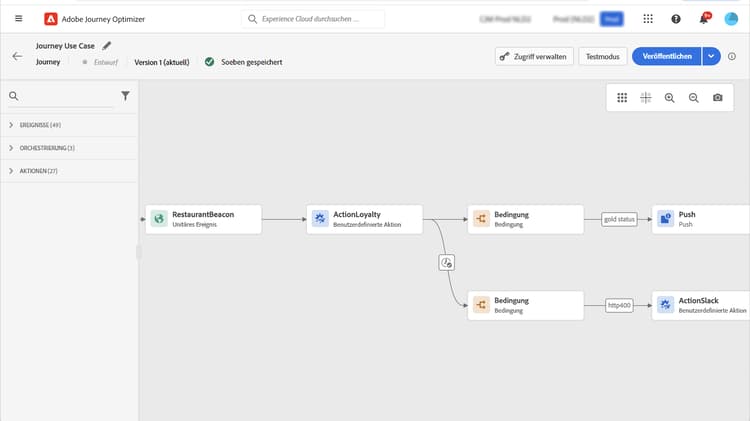The width and height of the screenshot is (750, 421).
Task: Open the notifications bell
Action: point(704,19)
